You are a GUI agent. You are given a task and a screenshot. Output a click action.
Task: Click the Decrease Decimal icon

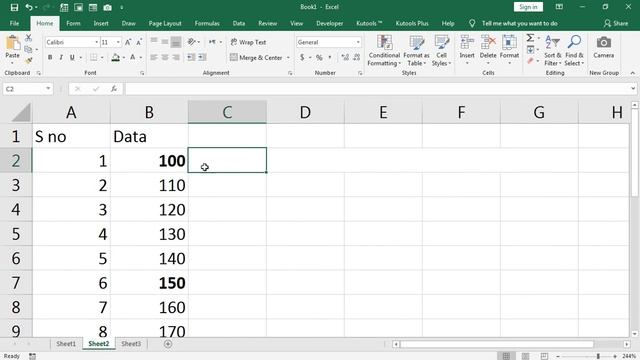pos(356,58)
